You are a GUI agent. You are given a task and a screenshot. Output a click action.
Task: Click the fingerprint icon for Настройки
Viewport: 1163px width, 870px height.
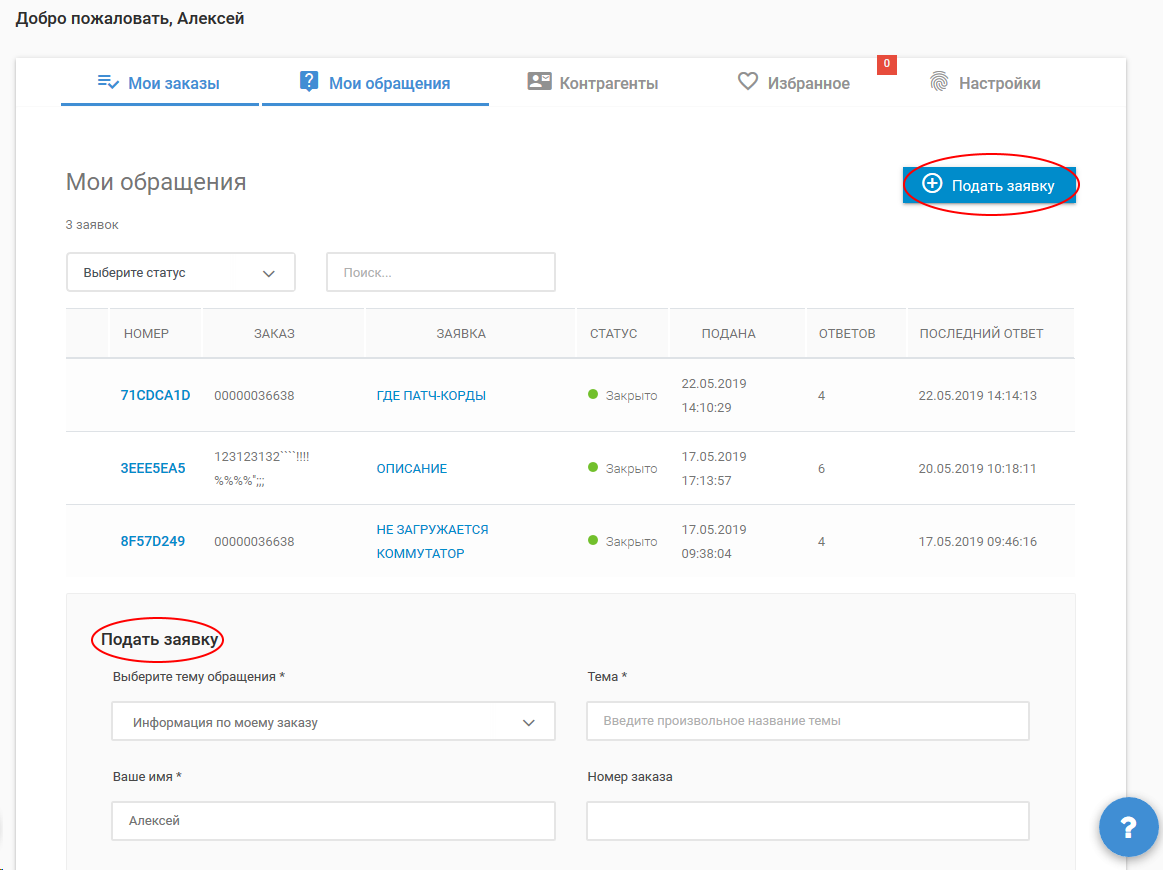[938, 82]
